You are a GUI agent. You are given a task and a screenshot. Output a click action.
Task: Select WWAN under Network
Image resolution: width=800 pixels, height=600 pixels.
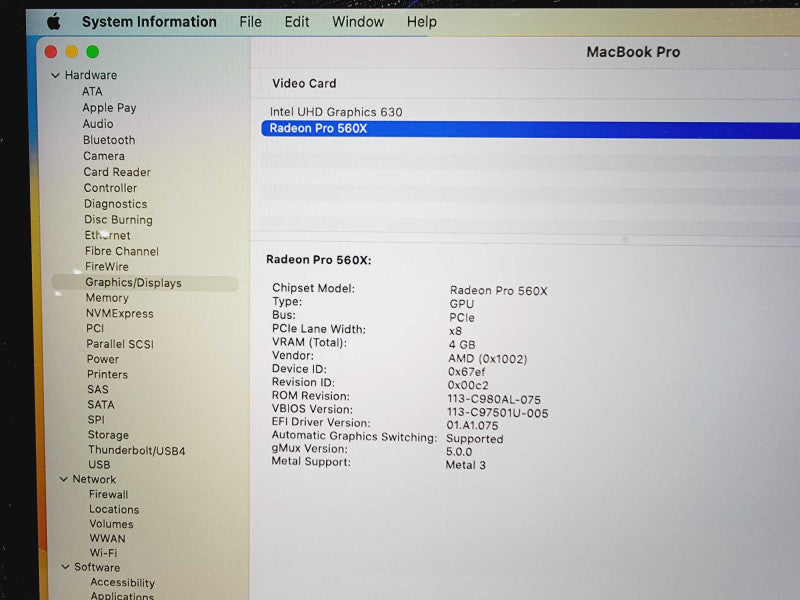click(x=107, y=538)
